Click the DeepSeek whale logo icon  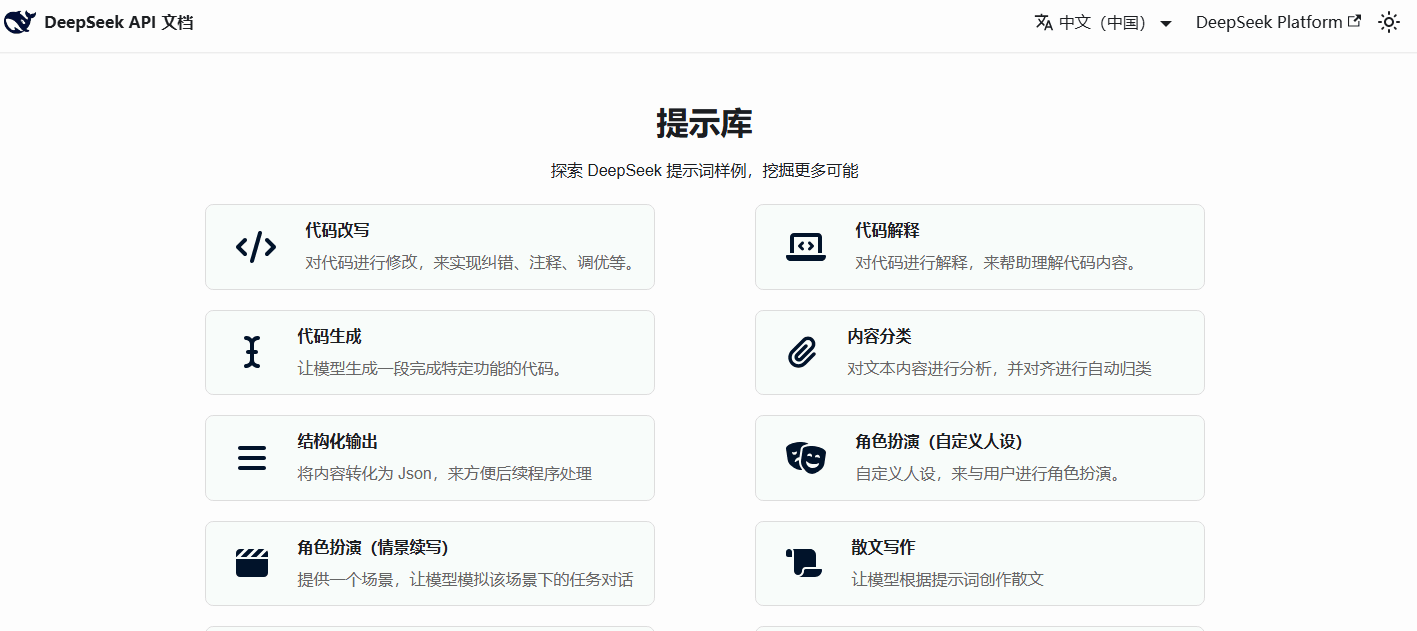pyautogui.click(x=20, y=22)
